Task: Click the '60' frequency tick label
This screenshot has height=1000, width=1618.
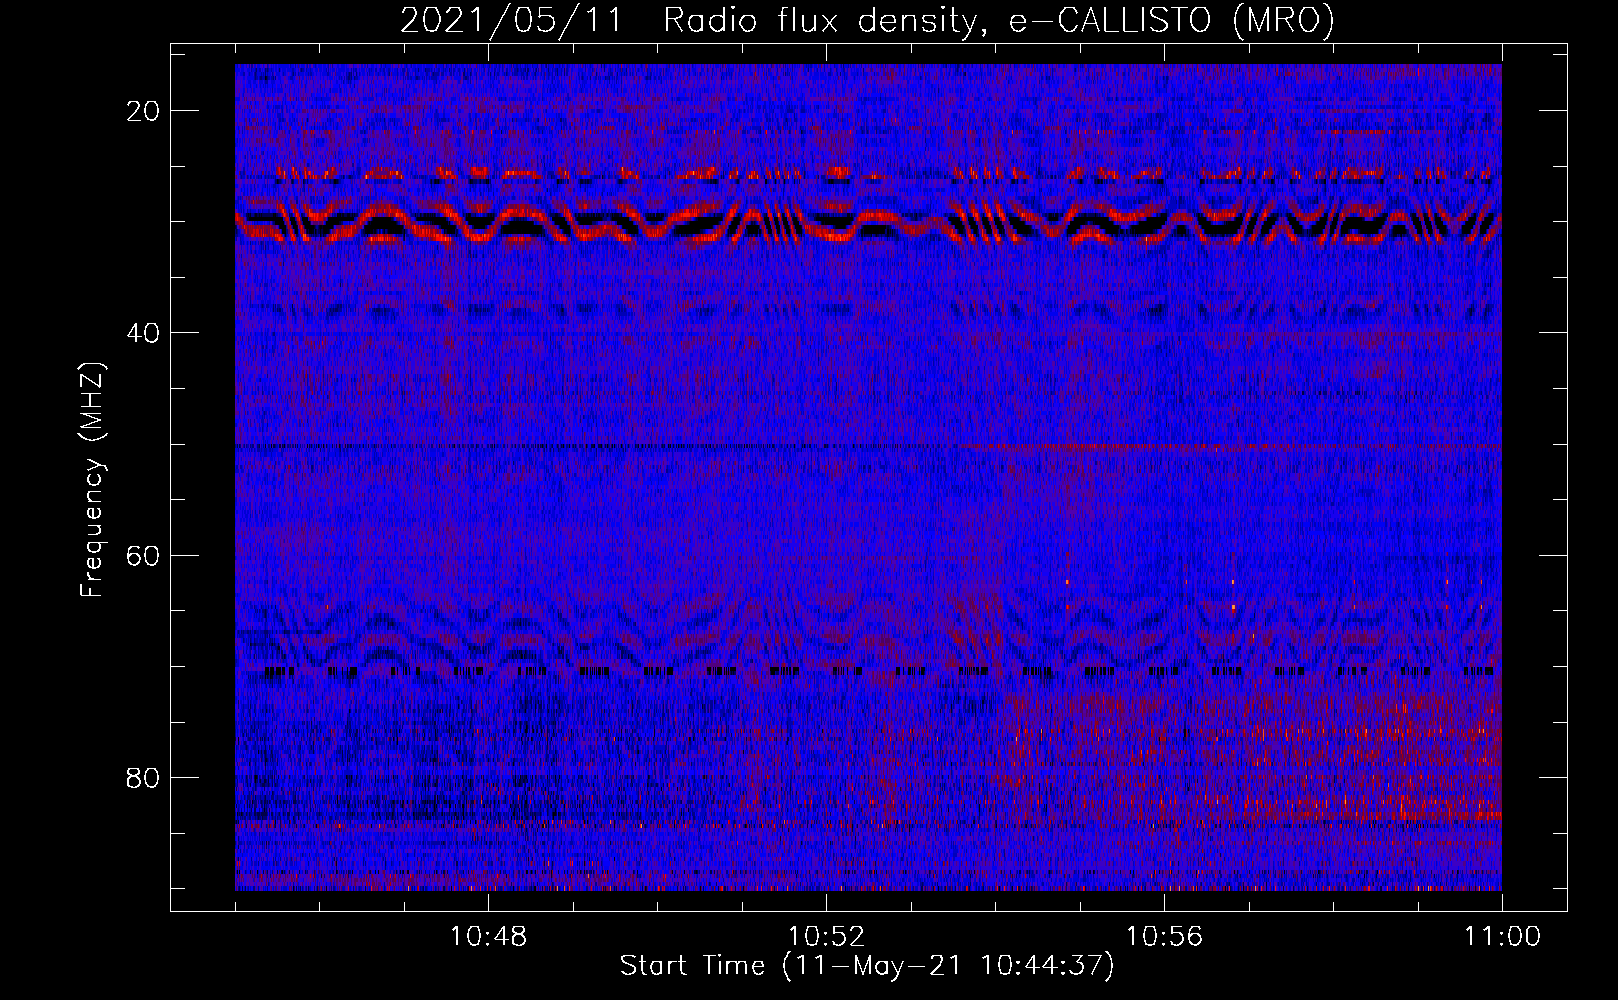Action: (144, 555)
